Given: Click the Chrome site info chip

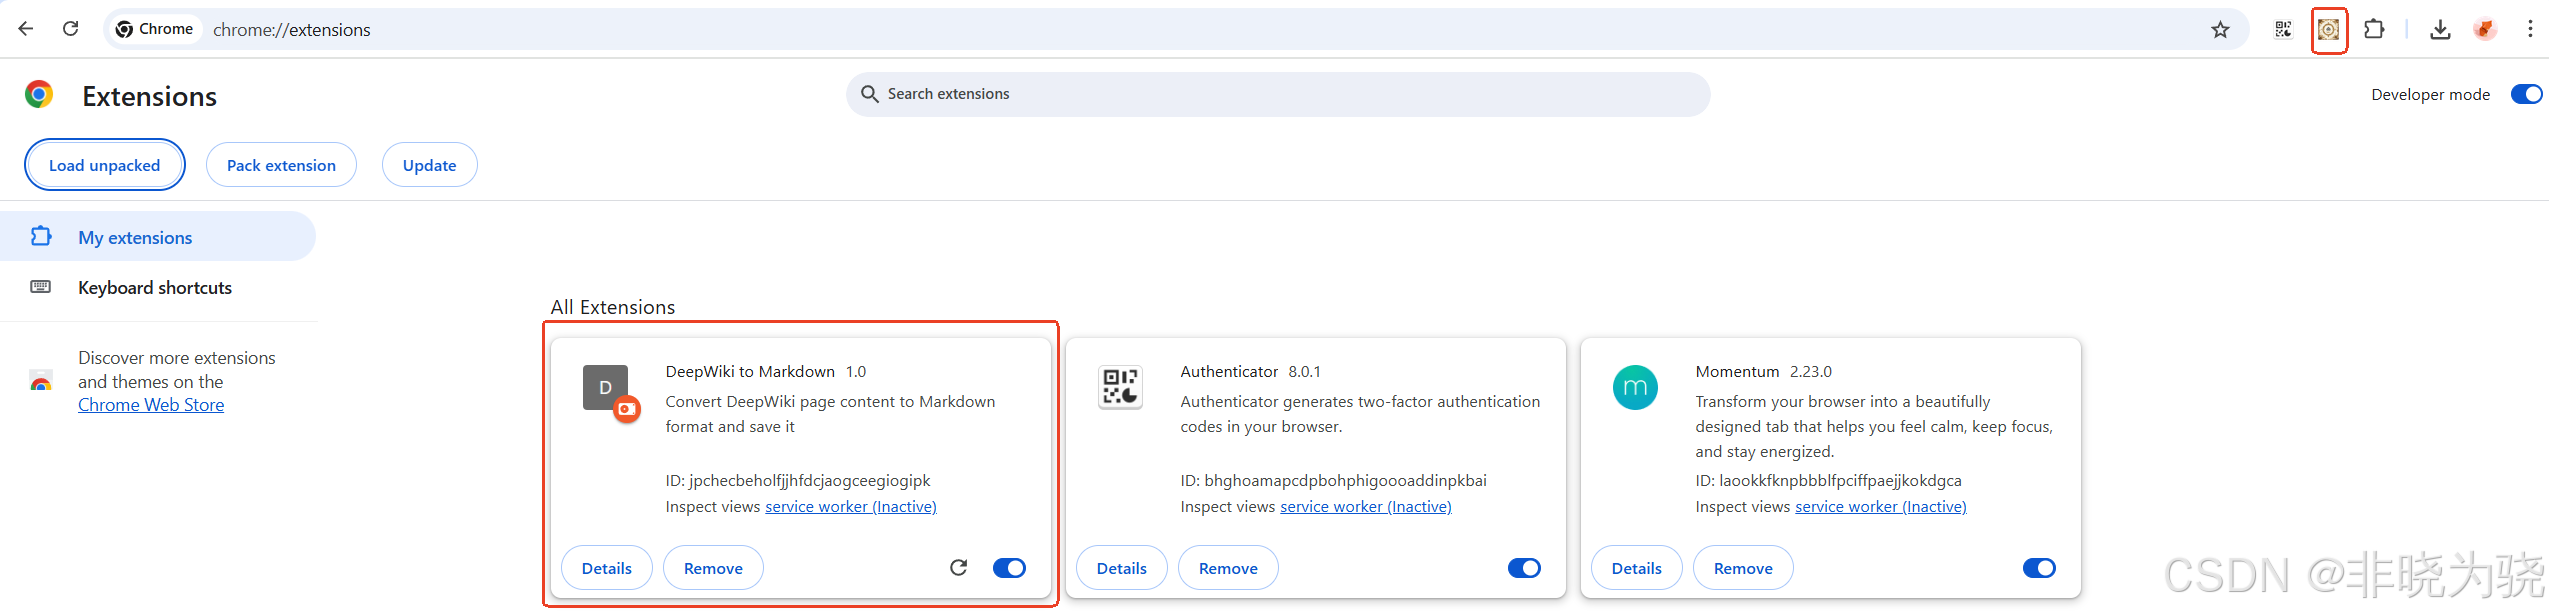Looking at the screenshot, I should coord(155,29).
